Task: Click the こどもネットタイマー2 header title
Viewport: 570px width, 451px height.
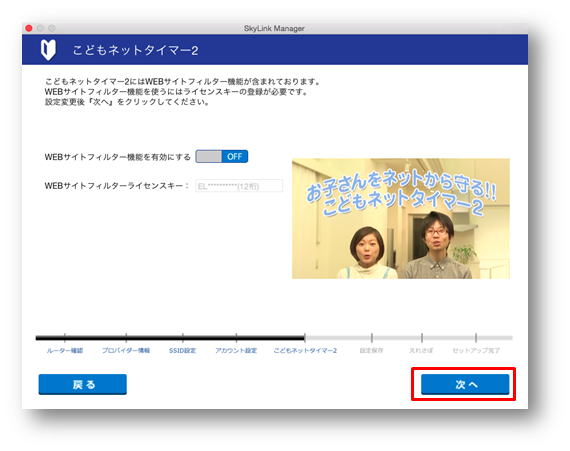Action: [136, 50]
